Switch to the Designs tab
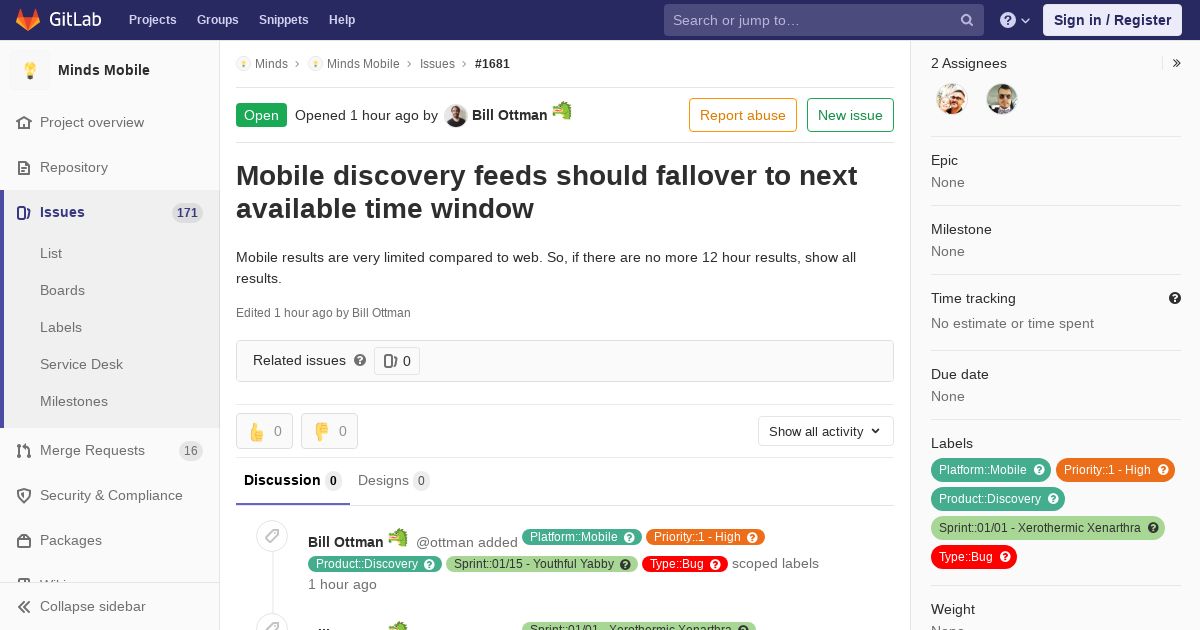Screen dimensions: 1200x630 pos(394,481)
